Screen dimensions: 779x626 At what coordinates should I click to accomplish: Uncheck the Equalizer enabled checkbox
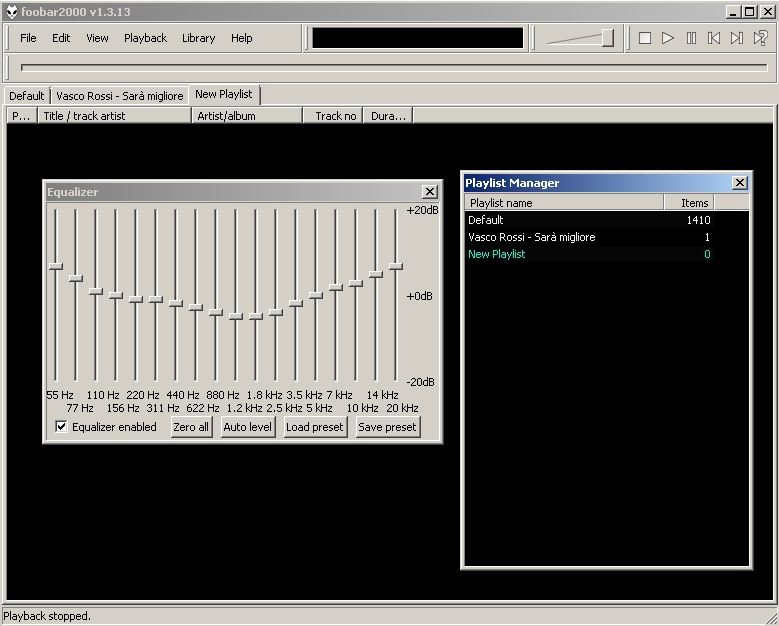[61, 427]
